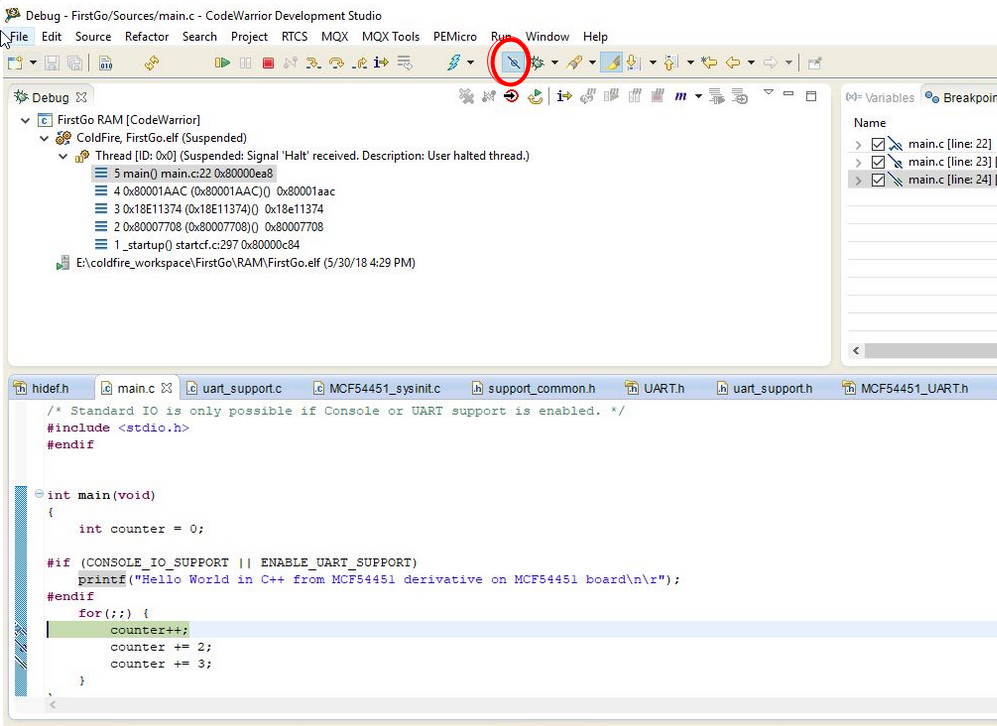
Task: Click the New toolbar icon
Action: tap(15, 62)
